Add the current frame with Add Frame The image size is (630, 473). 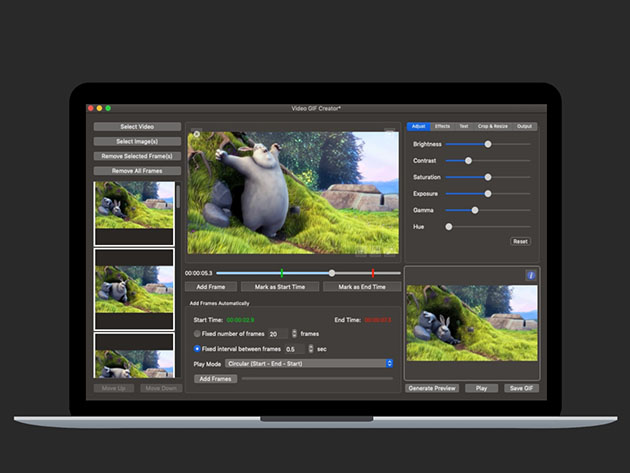click(x=211, y=287)
